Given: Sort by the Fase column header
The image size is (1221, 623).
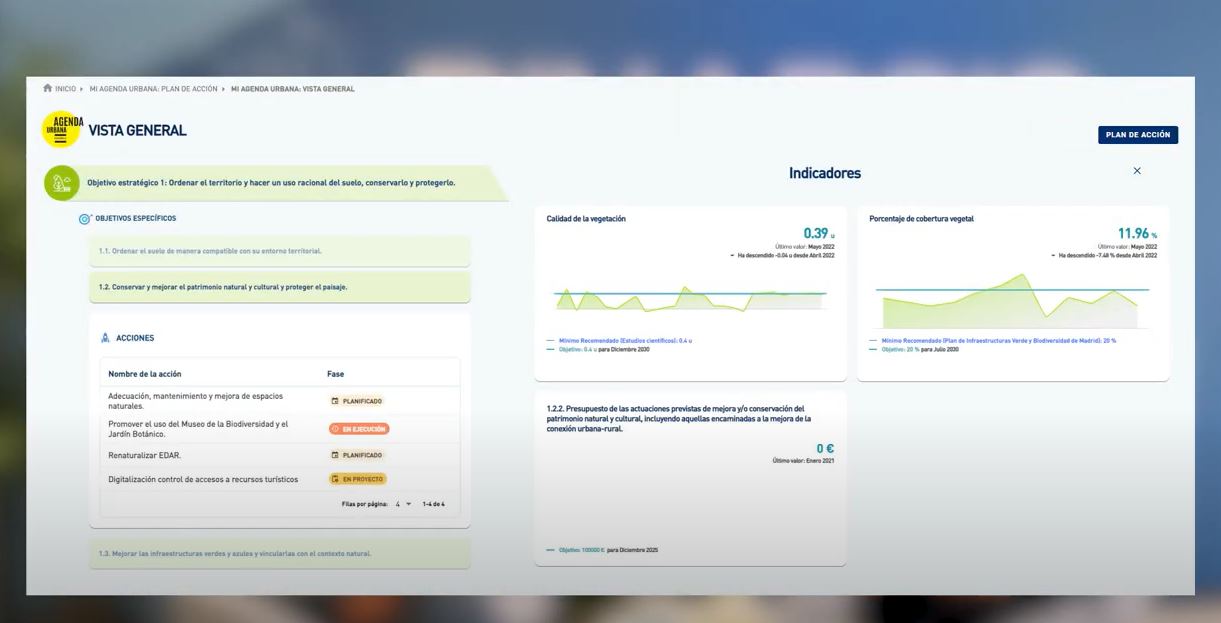Looking at the screenshot, I should pyautogui.click(x=335, y=374).
